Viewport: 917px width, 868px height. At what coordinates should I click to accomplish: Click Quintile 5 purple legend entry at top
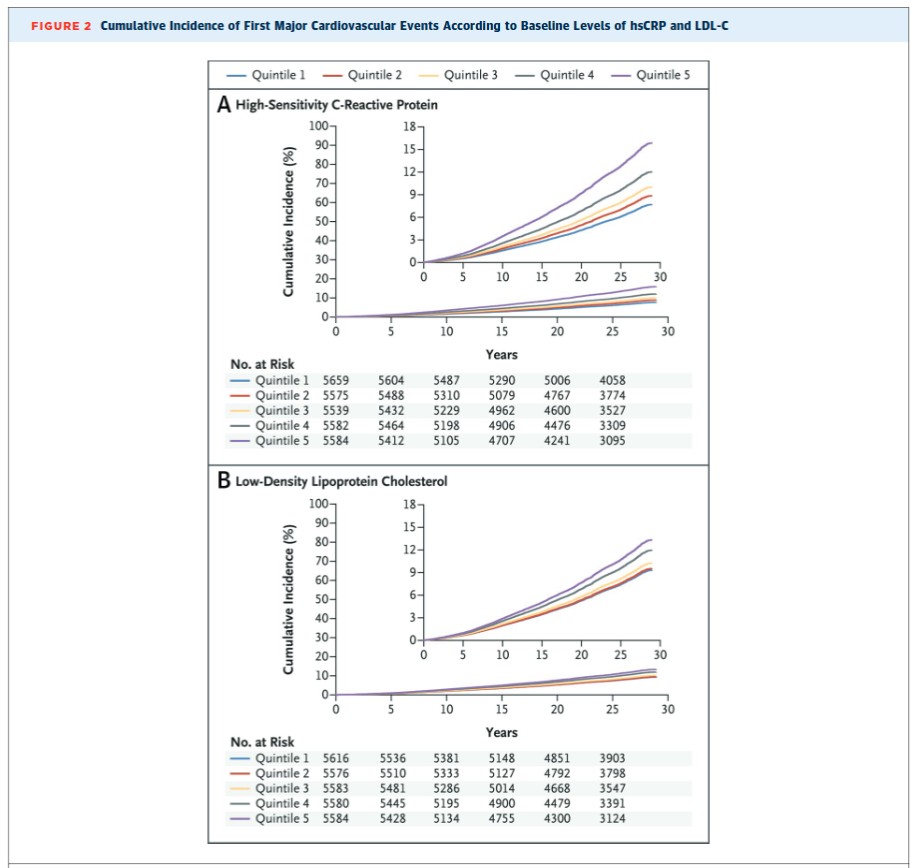pyautogui.click(x=652, y=75)
